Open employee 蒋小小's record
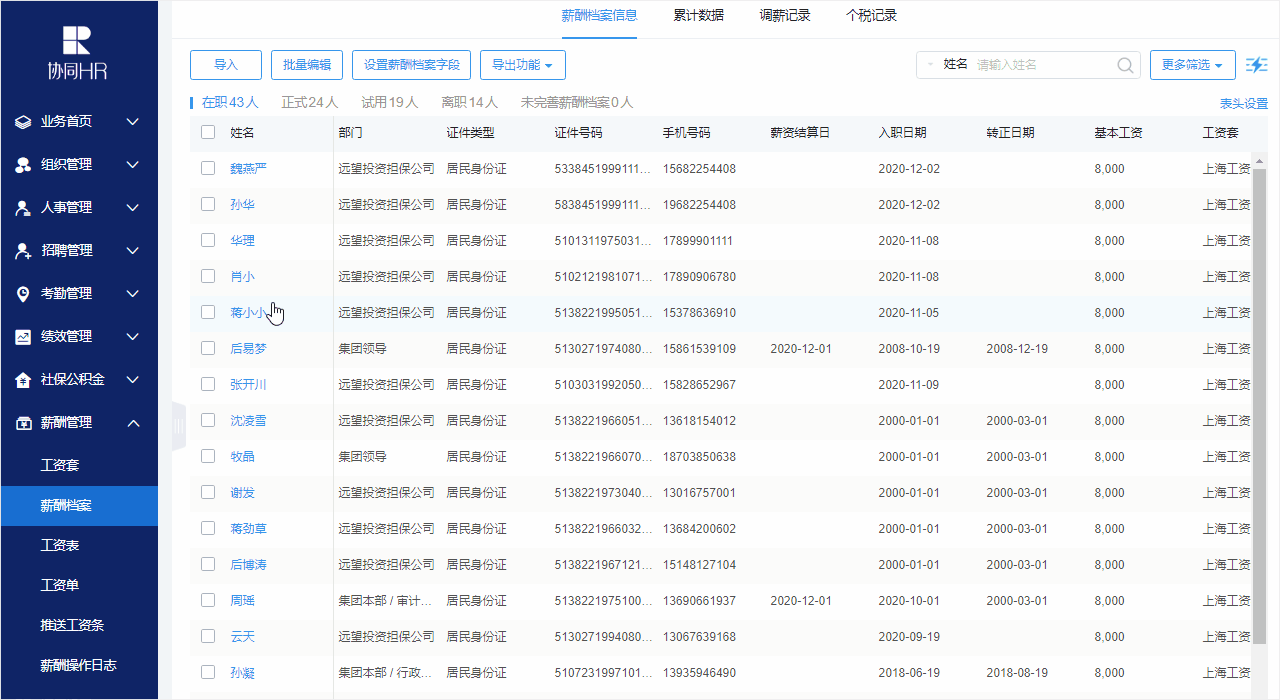The height and width of the screenshot is (700, 1280). pos(249,312)
